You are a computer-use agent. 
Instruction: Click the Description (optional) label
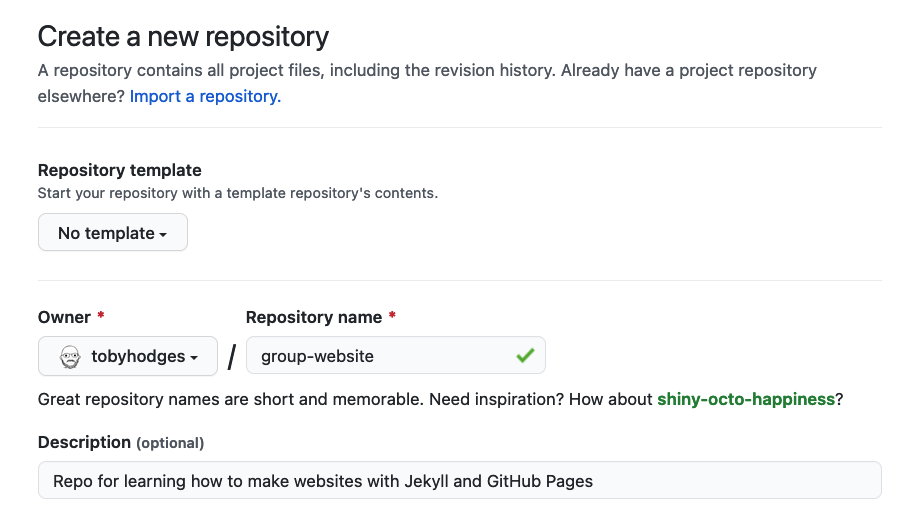(121, 442)
